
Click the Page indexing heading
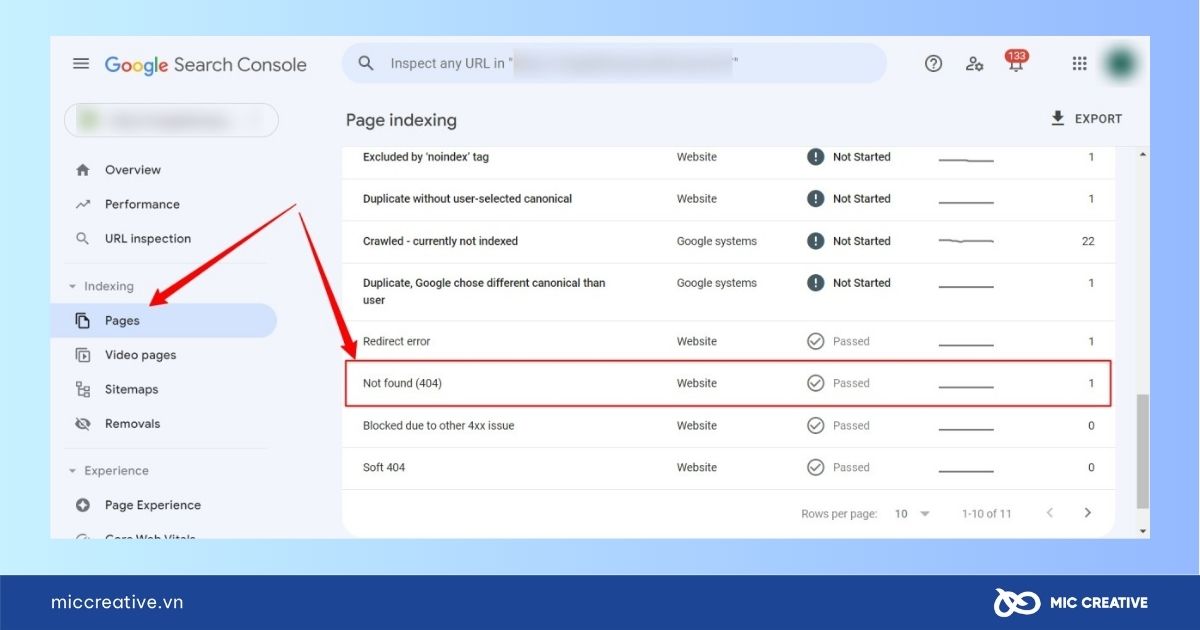coord(401,120)
